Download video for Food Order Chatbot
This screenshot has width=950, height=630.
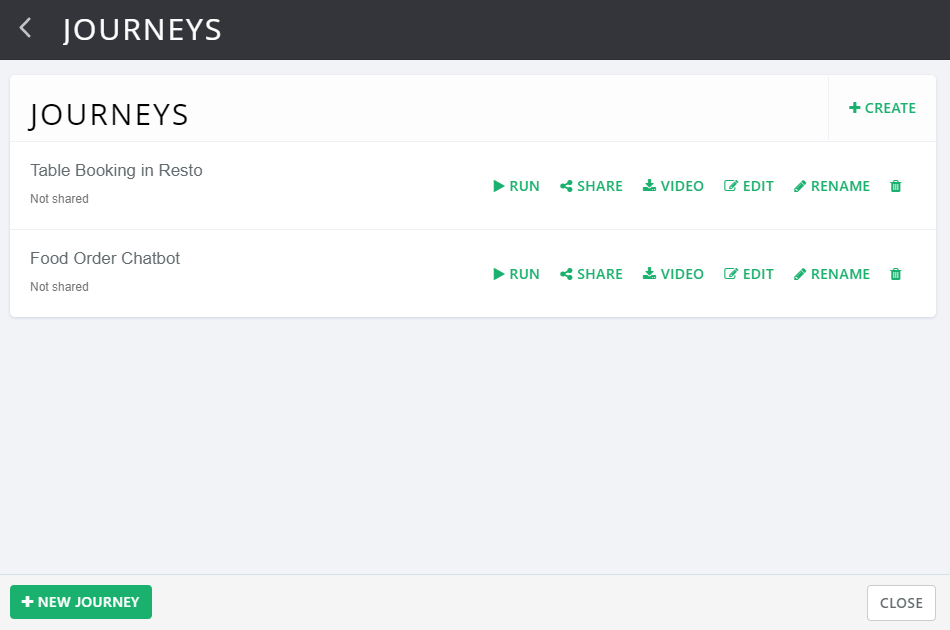(x=673, y=274)
